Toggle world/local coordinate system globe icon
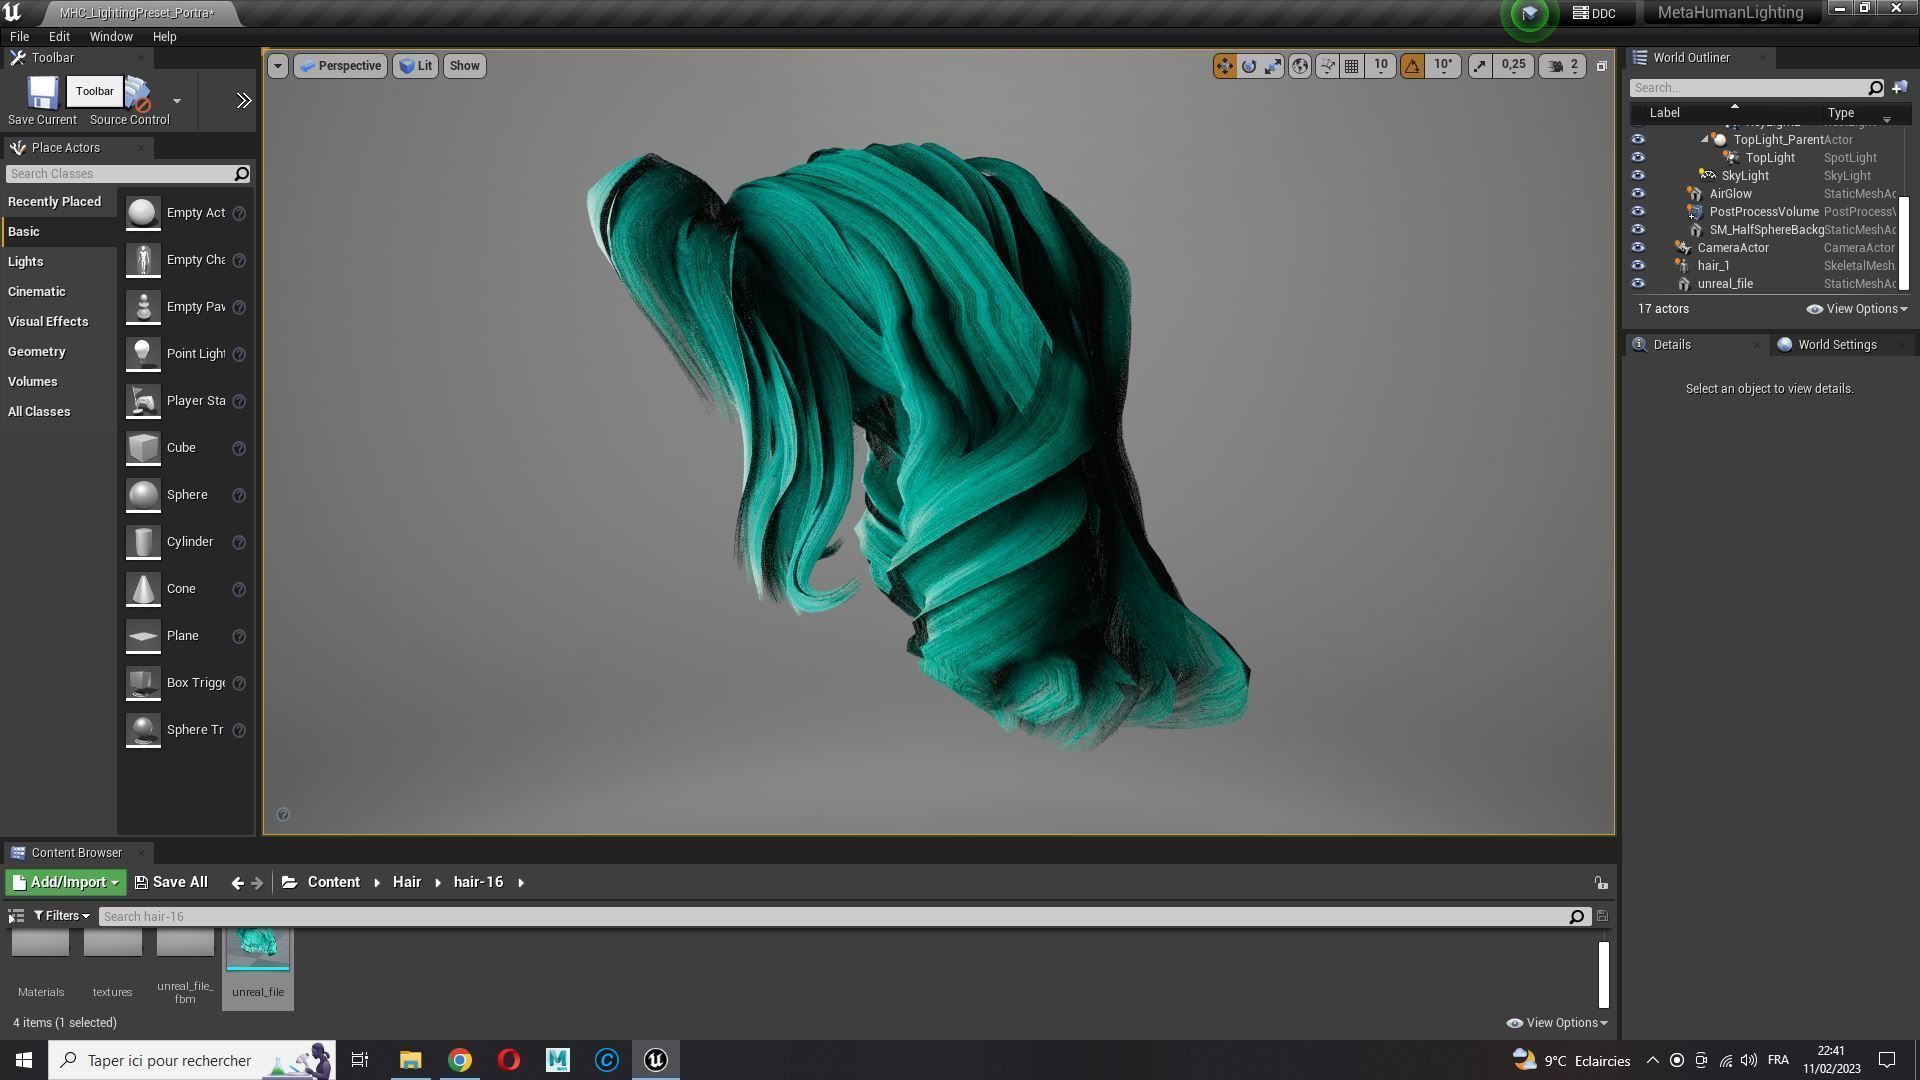 1300,66
